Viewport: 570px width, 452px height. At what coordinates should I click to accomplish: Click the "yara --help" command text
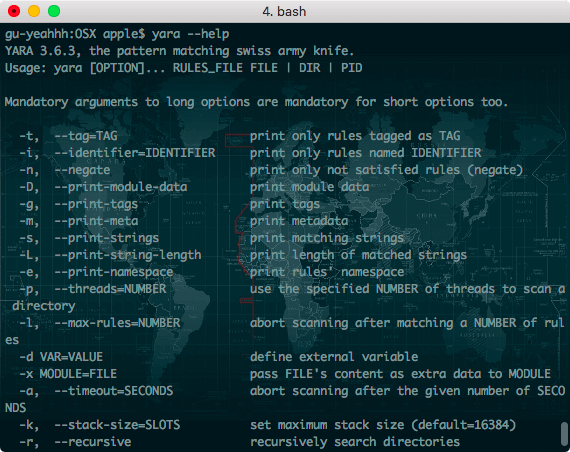190,34
